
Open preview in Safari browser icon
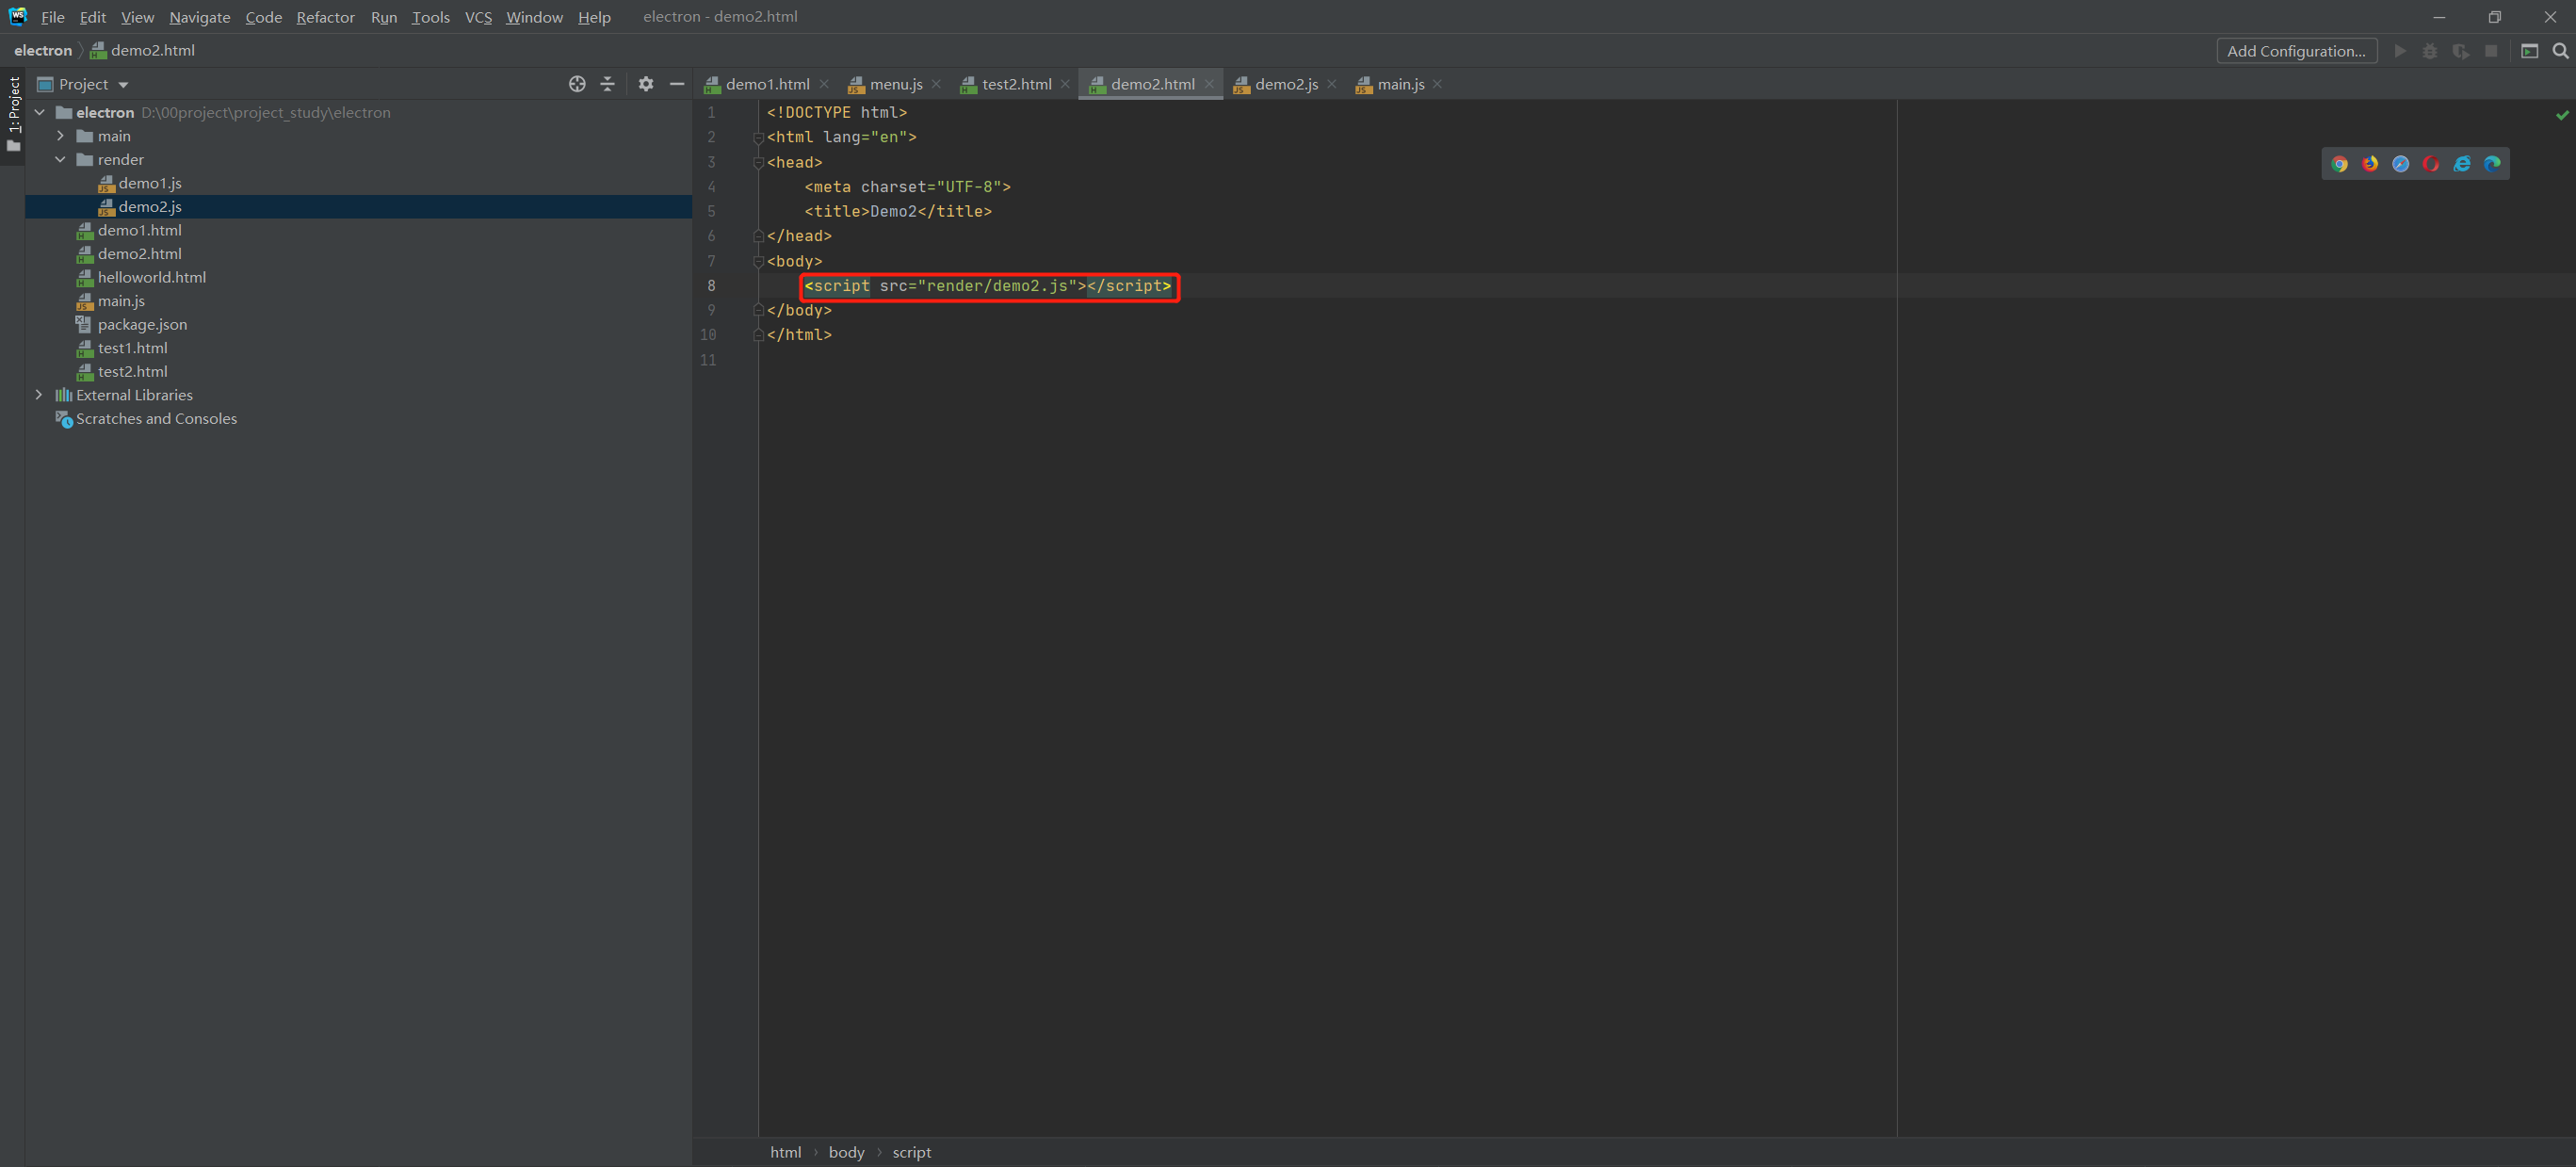pos(2400,164)
